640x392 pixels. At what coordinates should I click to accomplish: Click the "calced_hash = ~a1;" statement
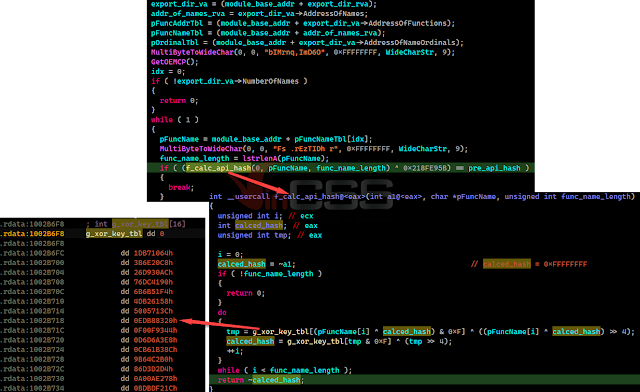click(256, 264)
